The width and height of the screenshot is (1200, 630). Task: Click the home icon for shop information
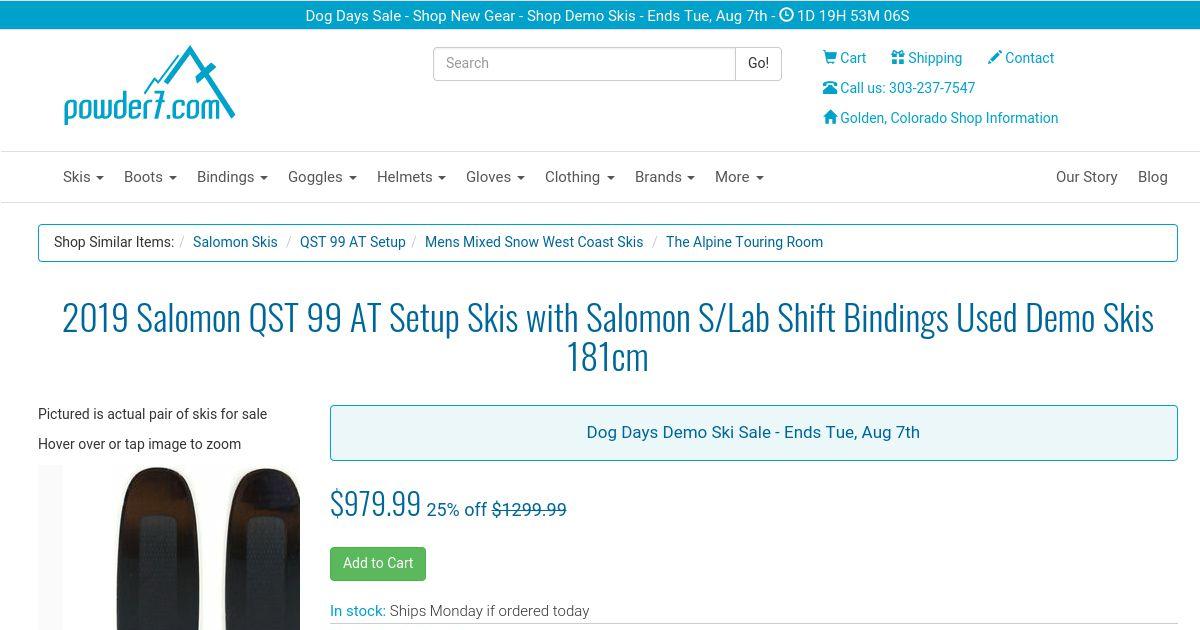pos(830,118)
